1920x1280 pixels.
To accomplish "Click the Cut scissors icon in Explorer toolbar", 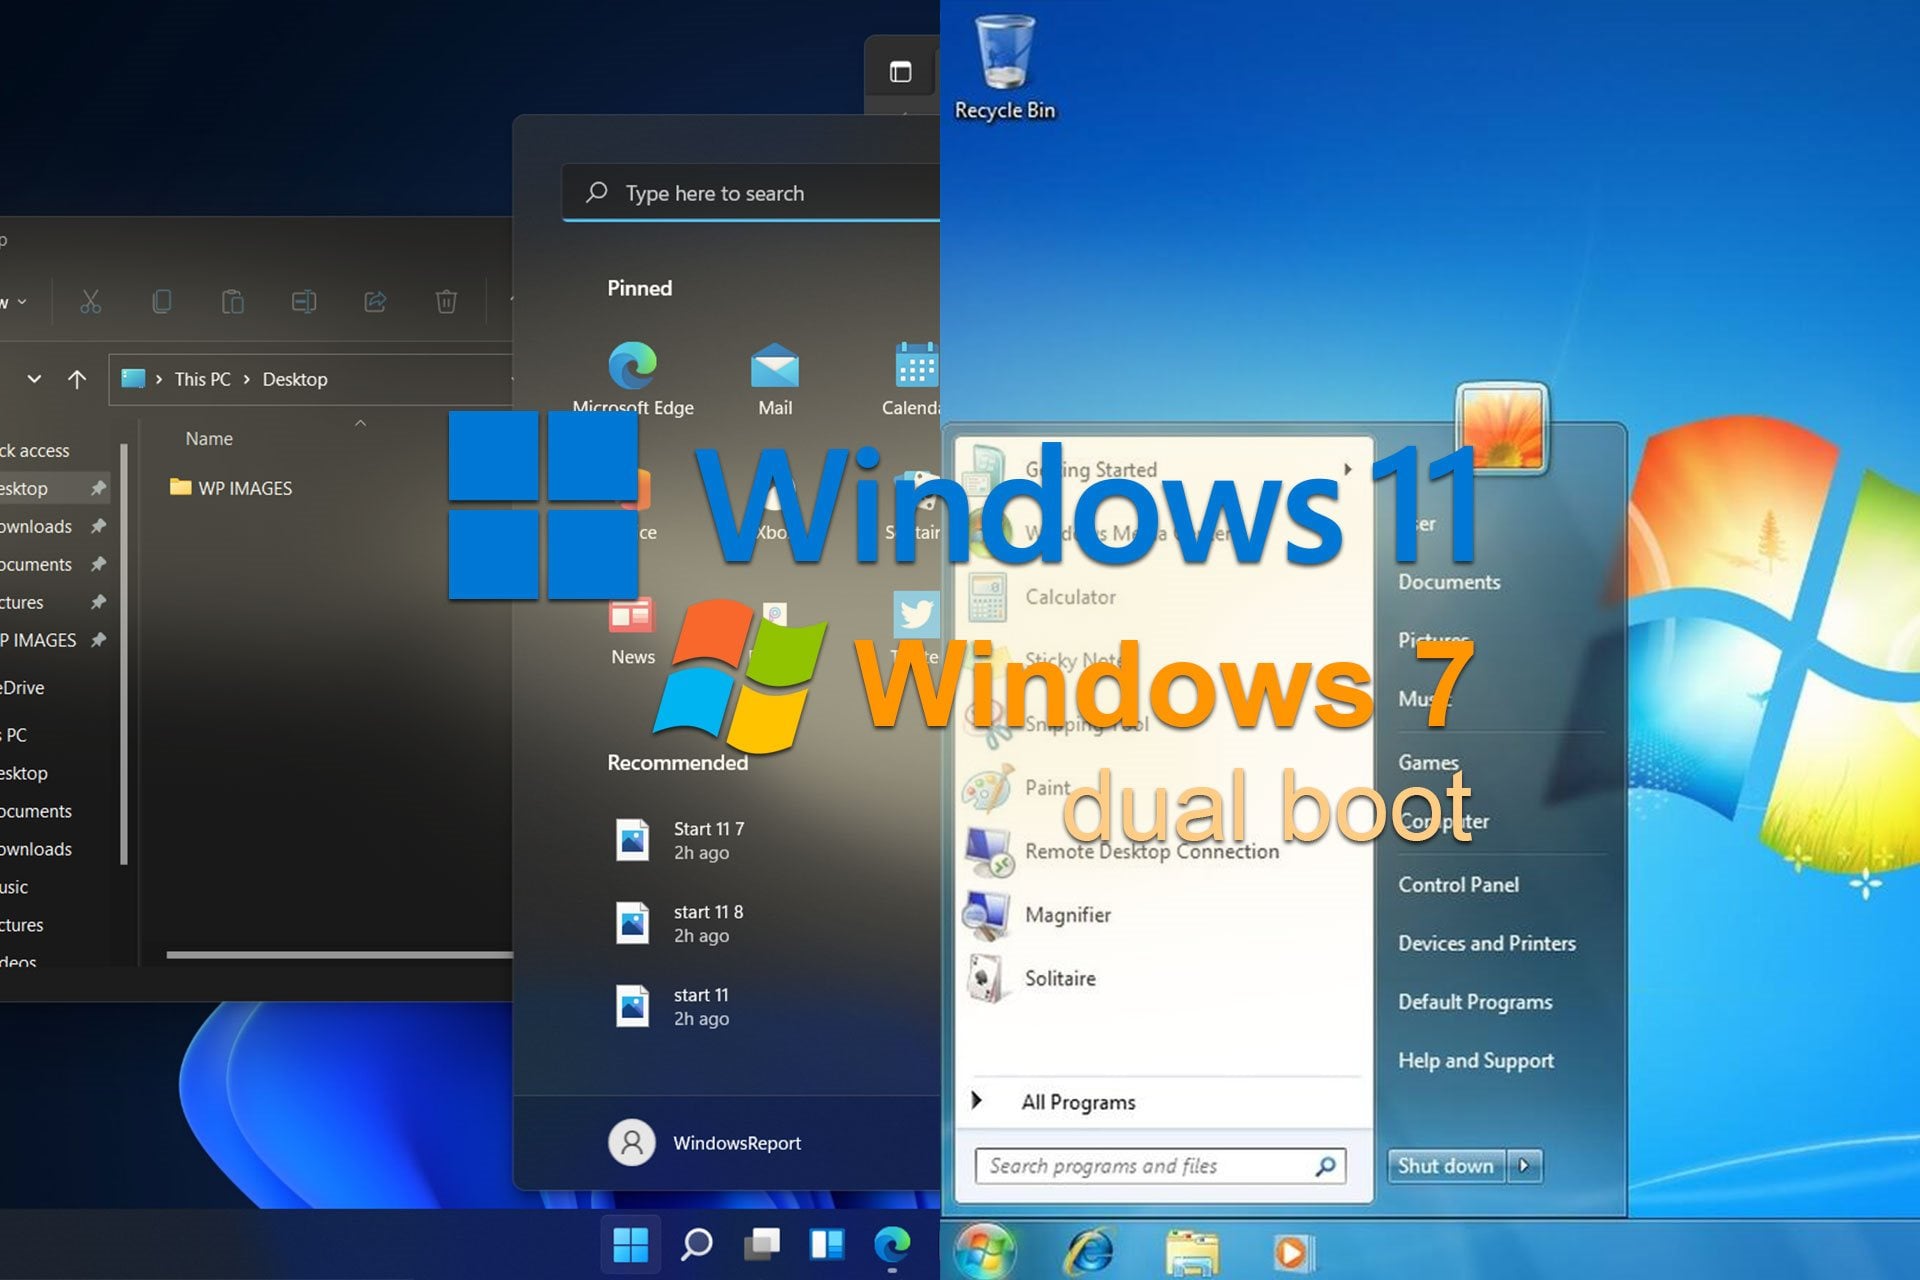I will point(90,301).
